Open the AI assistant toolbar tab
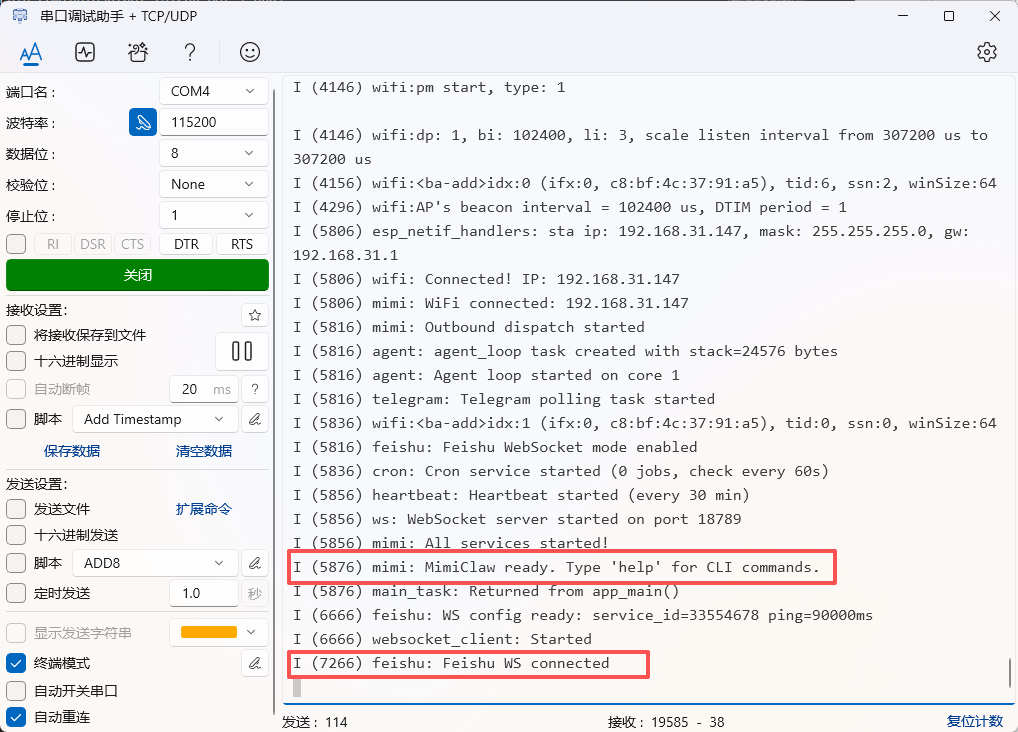 (138, 52)
